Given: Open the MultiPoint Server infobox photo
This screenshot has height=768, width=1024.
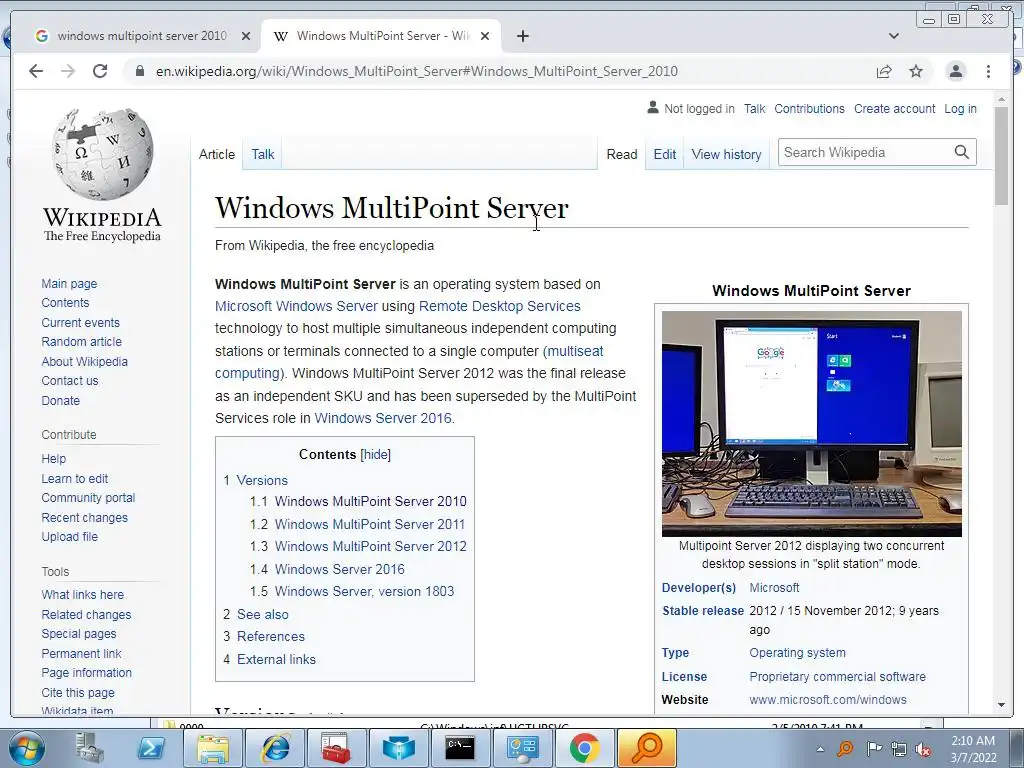Looking at the screenshot, I should click(x=811, y=423).
